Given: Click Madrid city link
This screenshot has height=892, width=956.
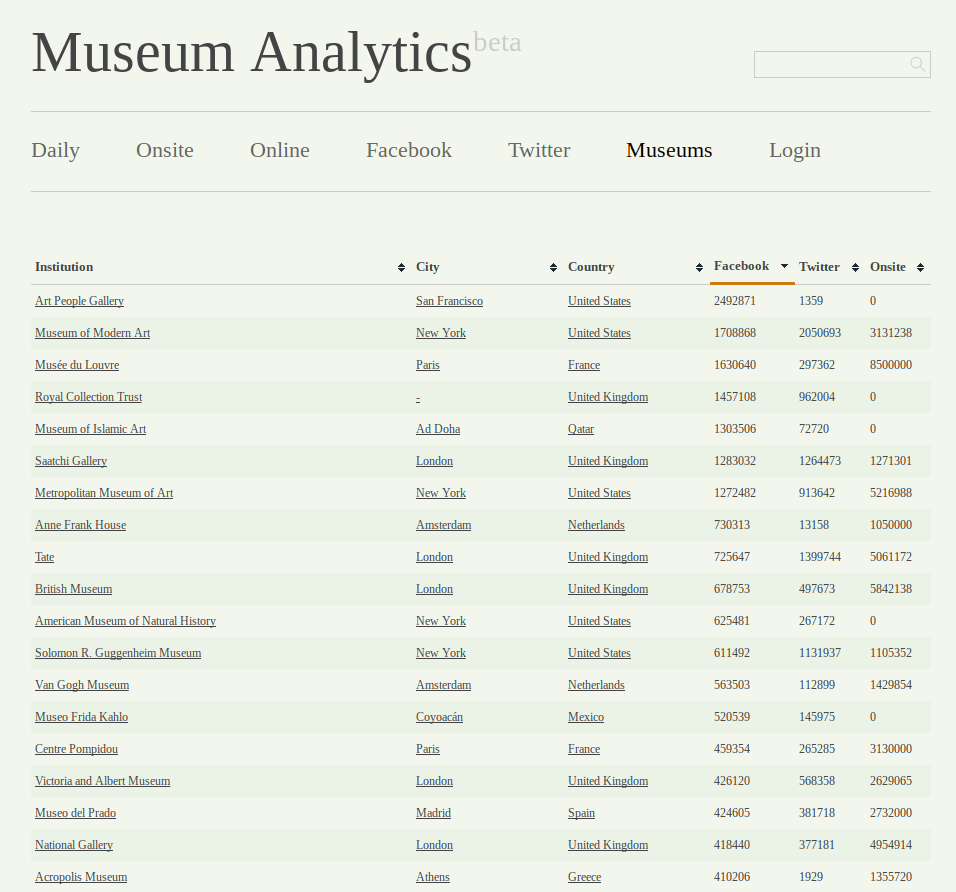Looking at the screenshot, I should coord(433,813).
